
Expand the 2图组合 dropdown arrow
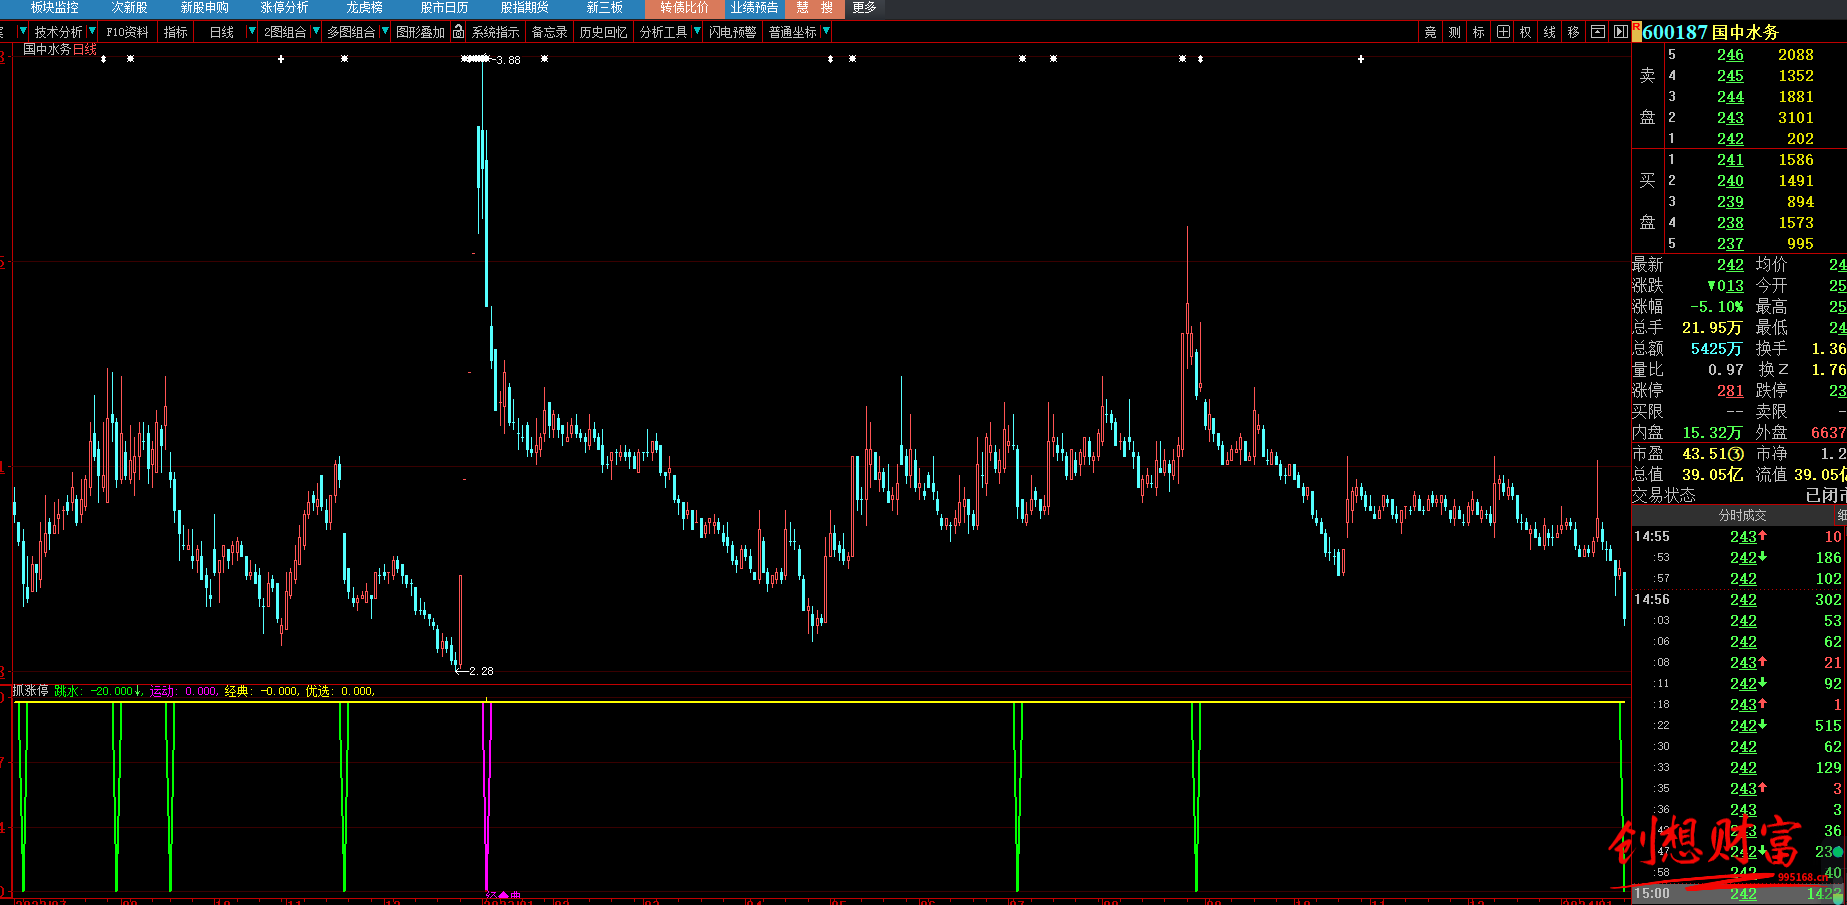coord(316,32)
